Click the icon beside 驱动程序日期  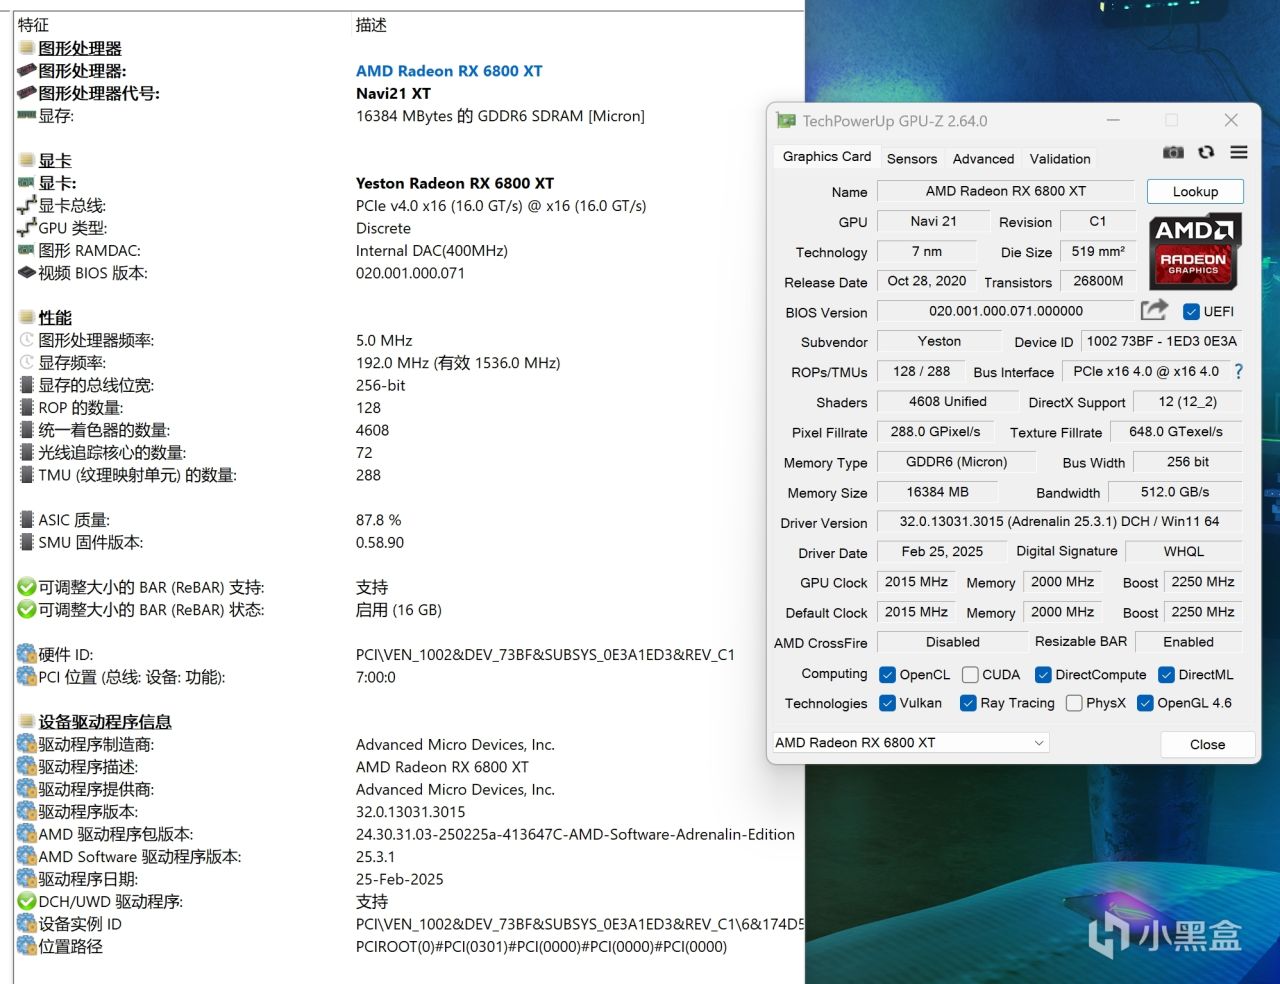27,879
